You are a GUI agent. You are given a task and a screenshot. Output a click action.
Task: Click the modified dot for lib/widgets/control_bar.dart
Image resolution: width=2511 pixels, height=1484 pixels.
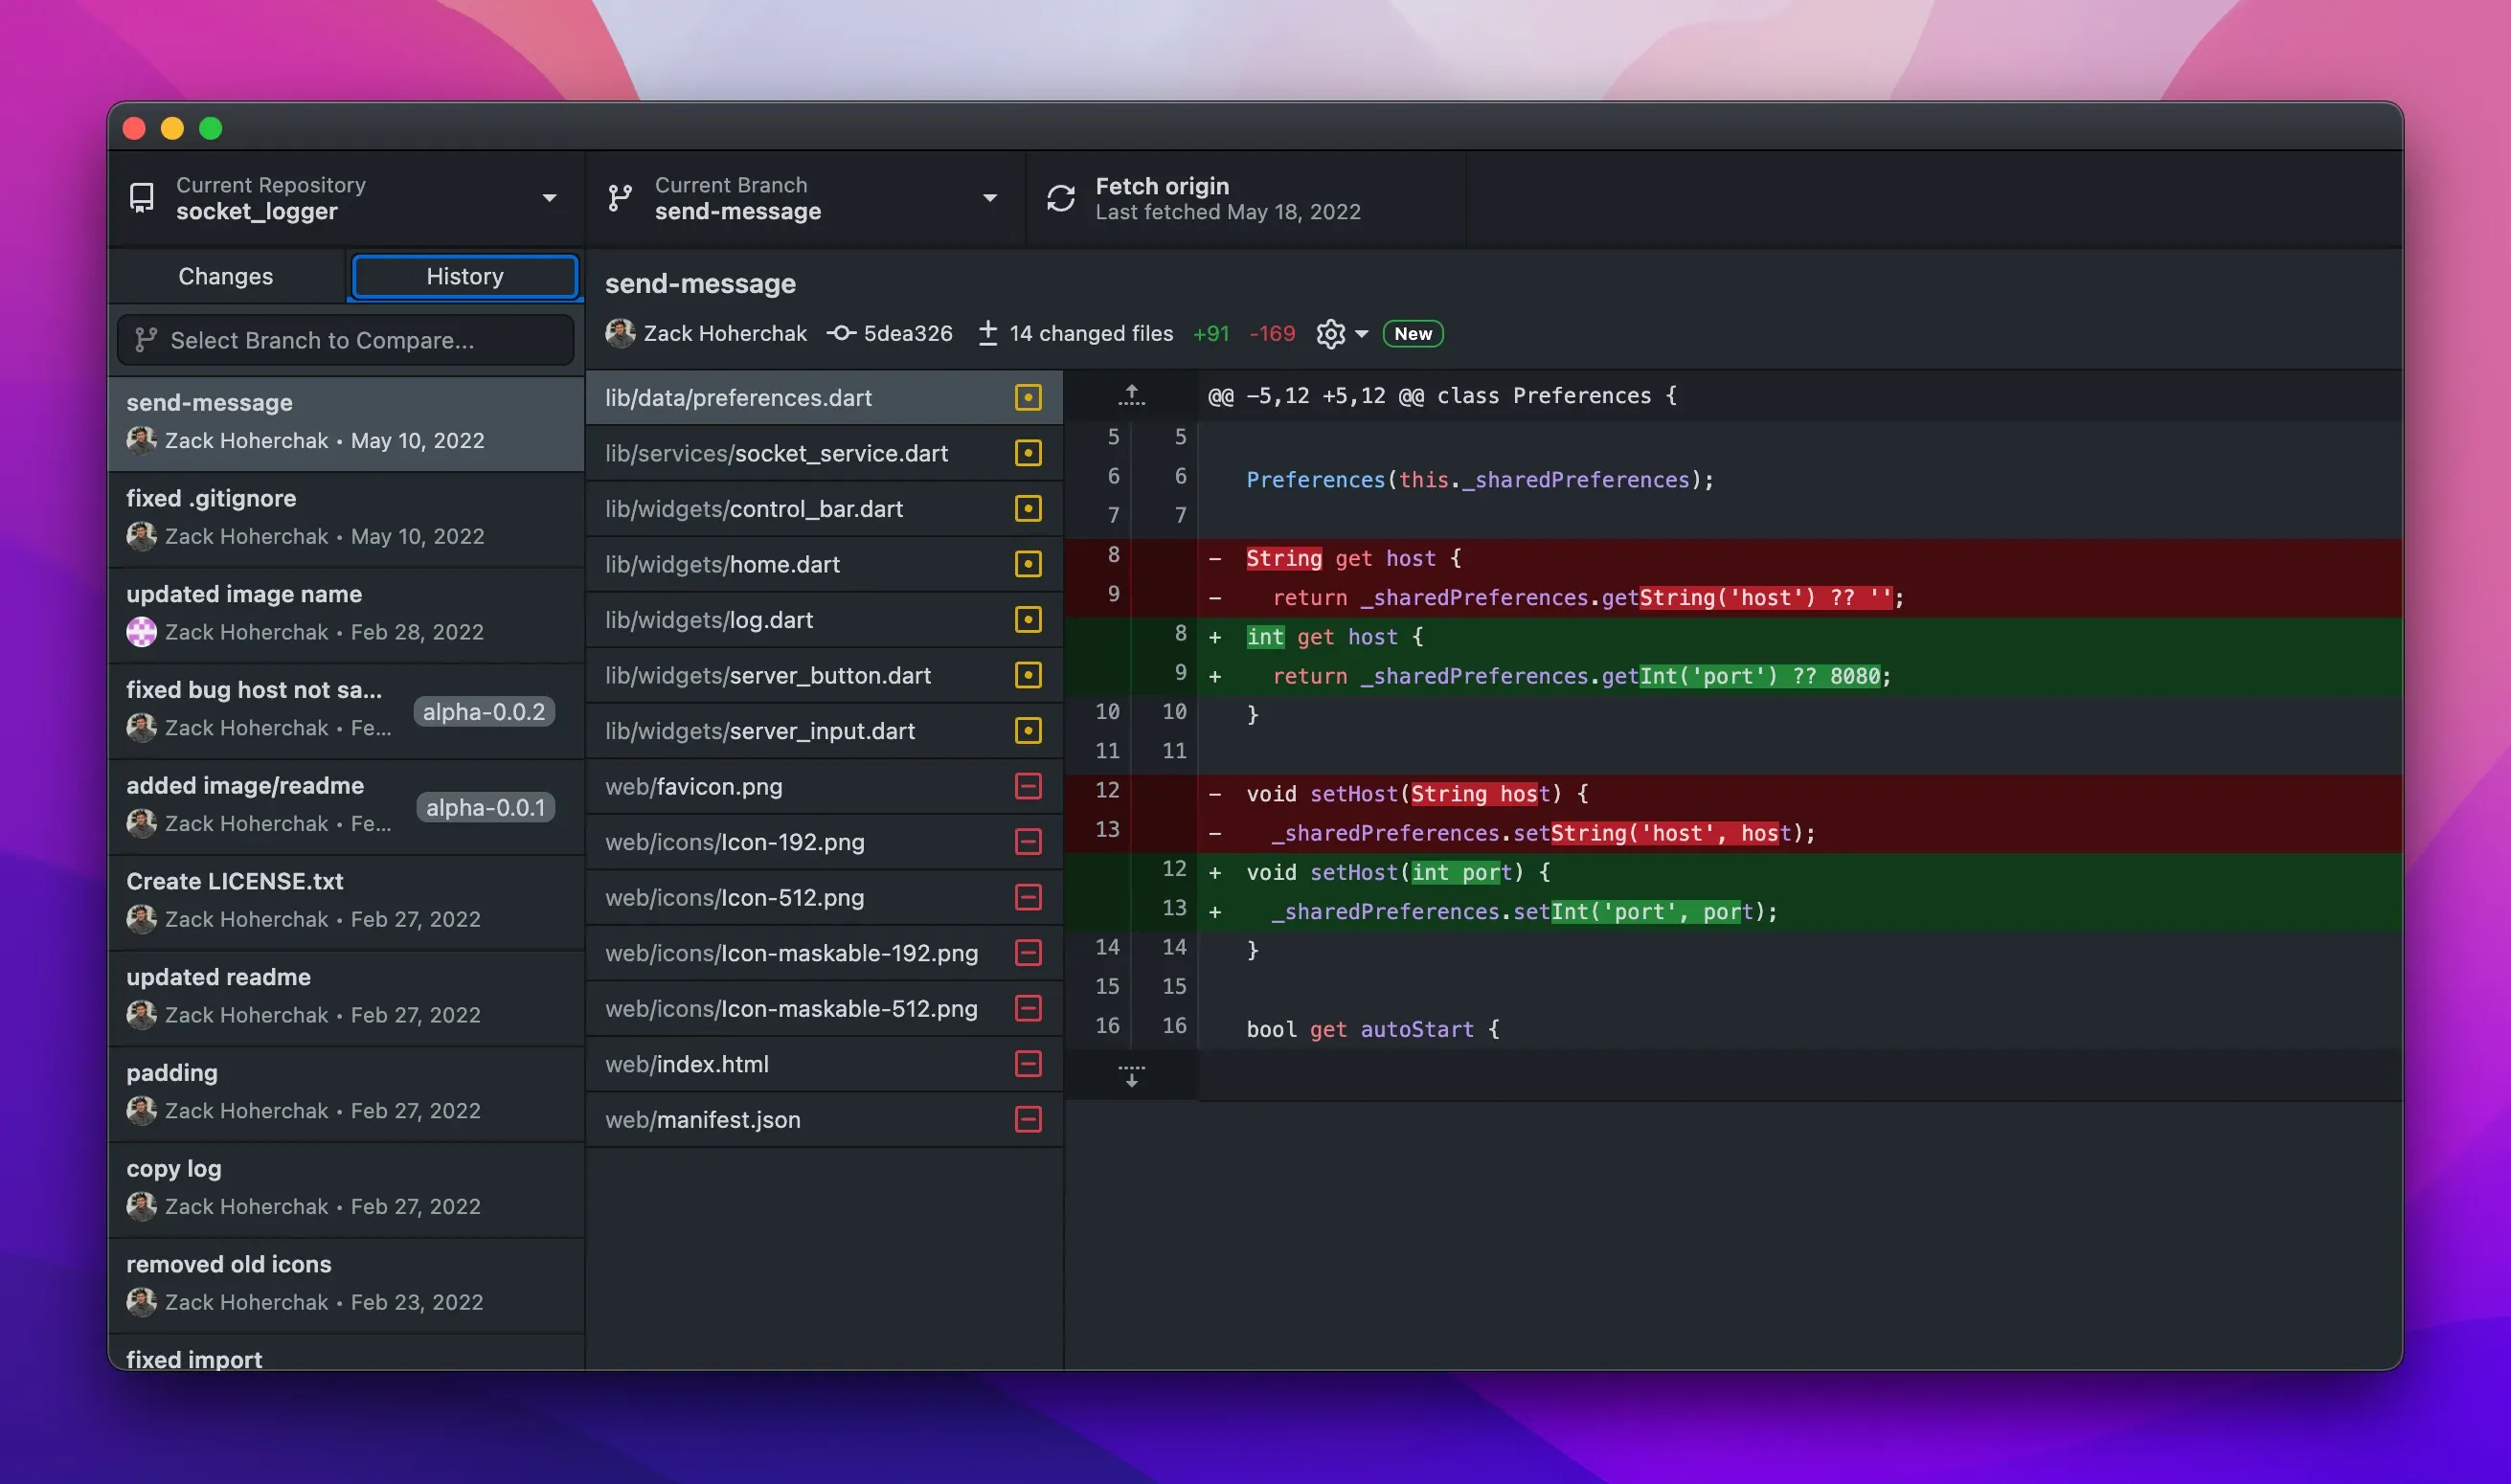[x=1027, y=508]
